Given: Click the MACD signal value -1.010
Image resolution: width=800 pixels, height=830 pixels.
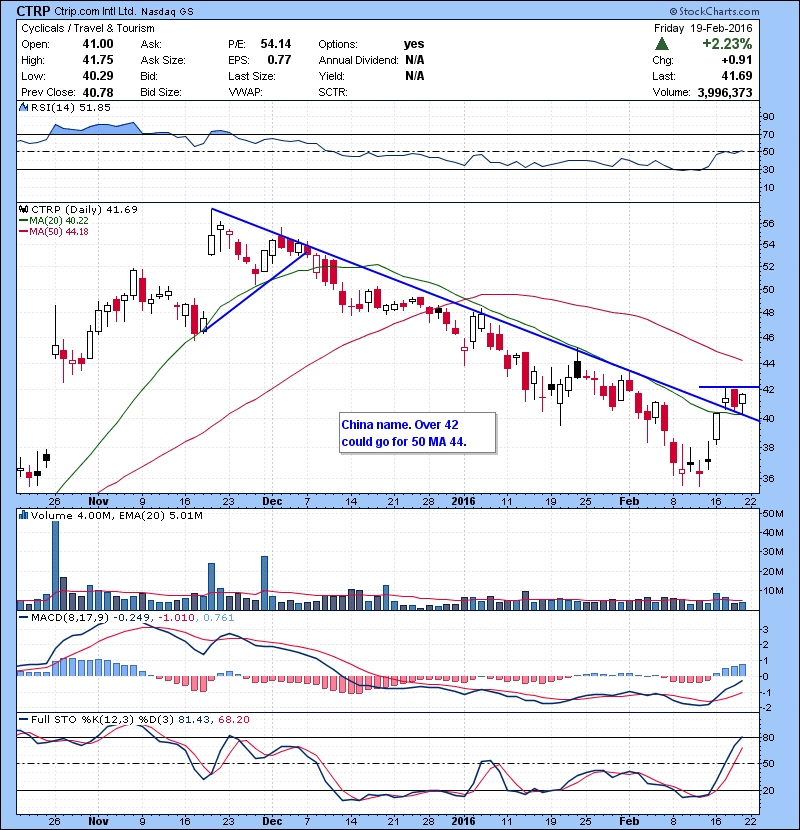Looking at the screenshot, I should coord(176,617).
